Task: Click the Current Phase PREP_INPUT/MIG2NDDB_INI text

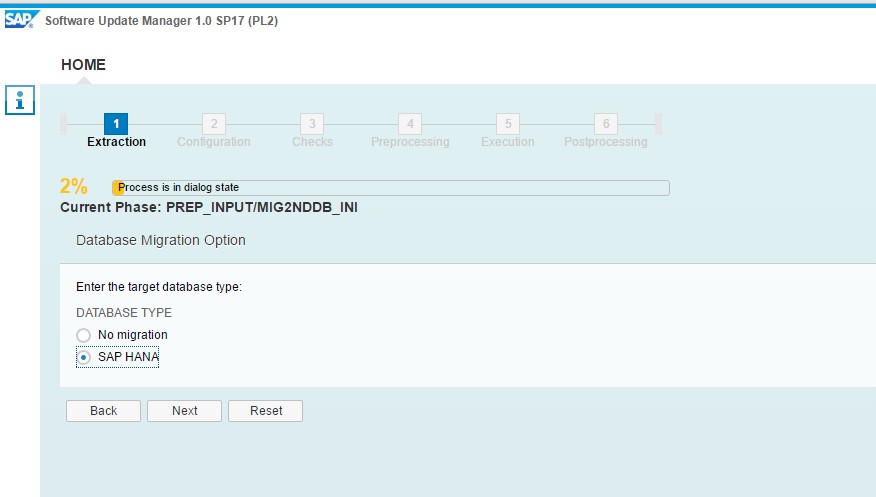Action: pyautogui.click(x=209, y=208)
